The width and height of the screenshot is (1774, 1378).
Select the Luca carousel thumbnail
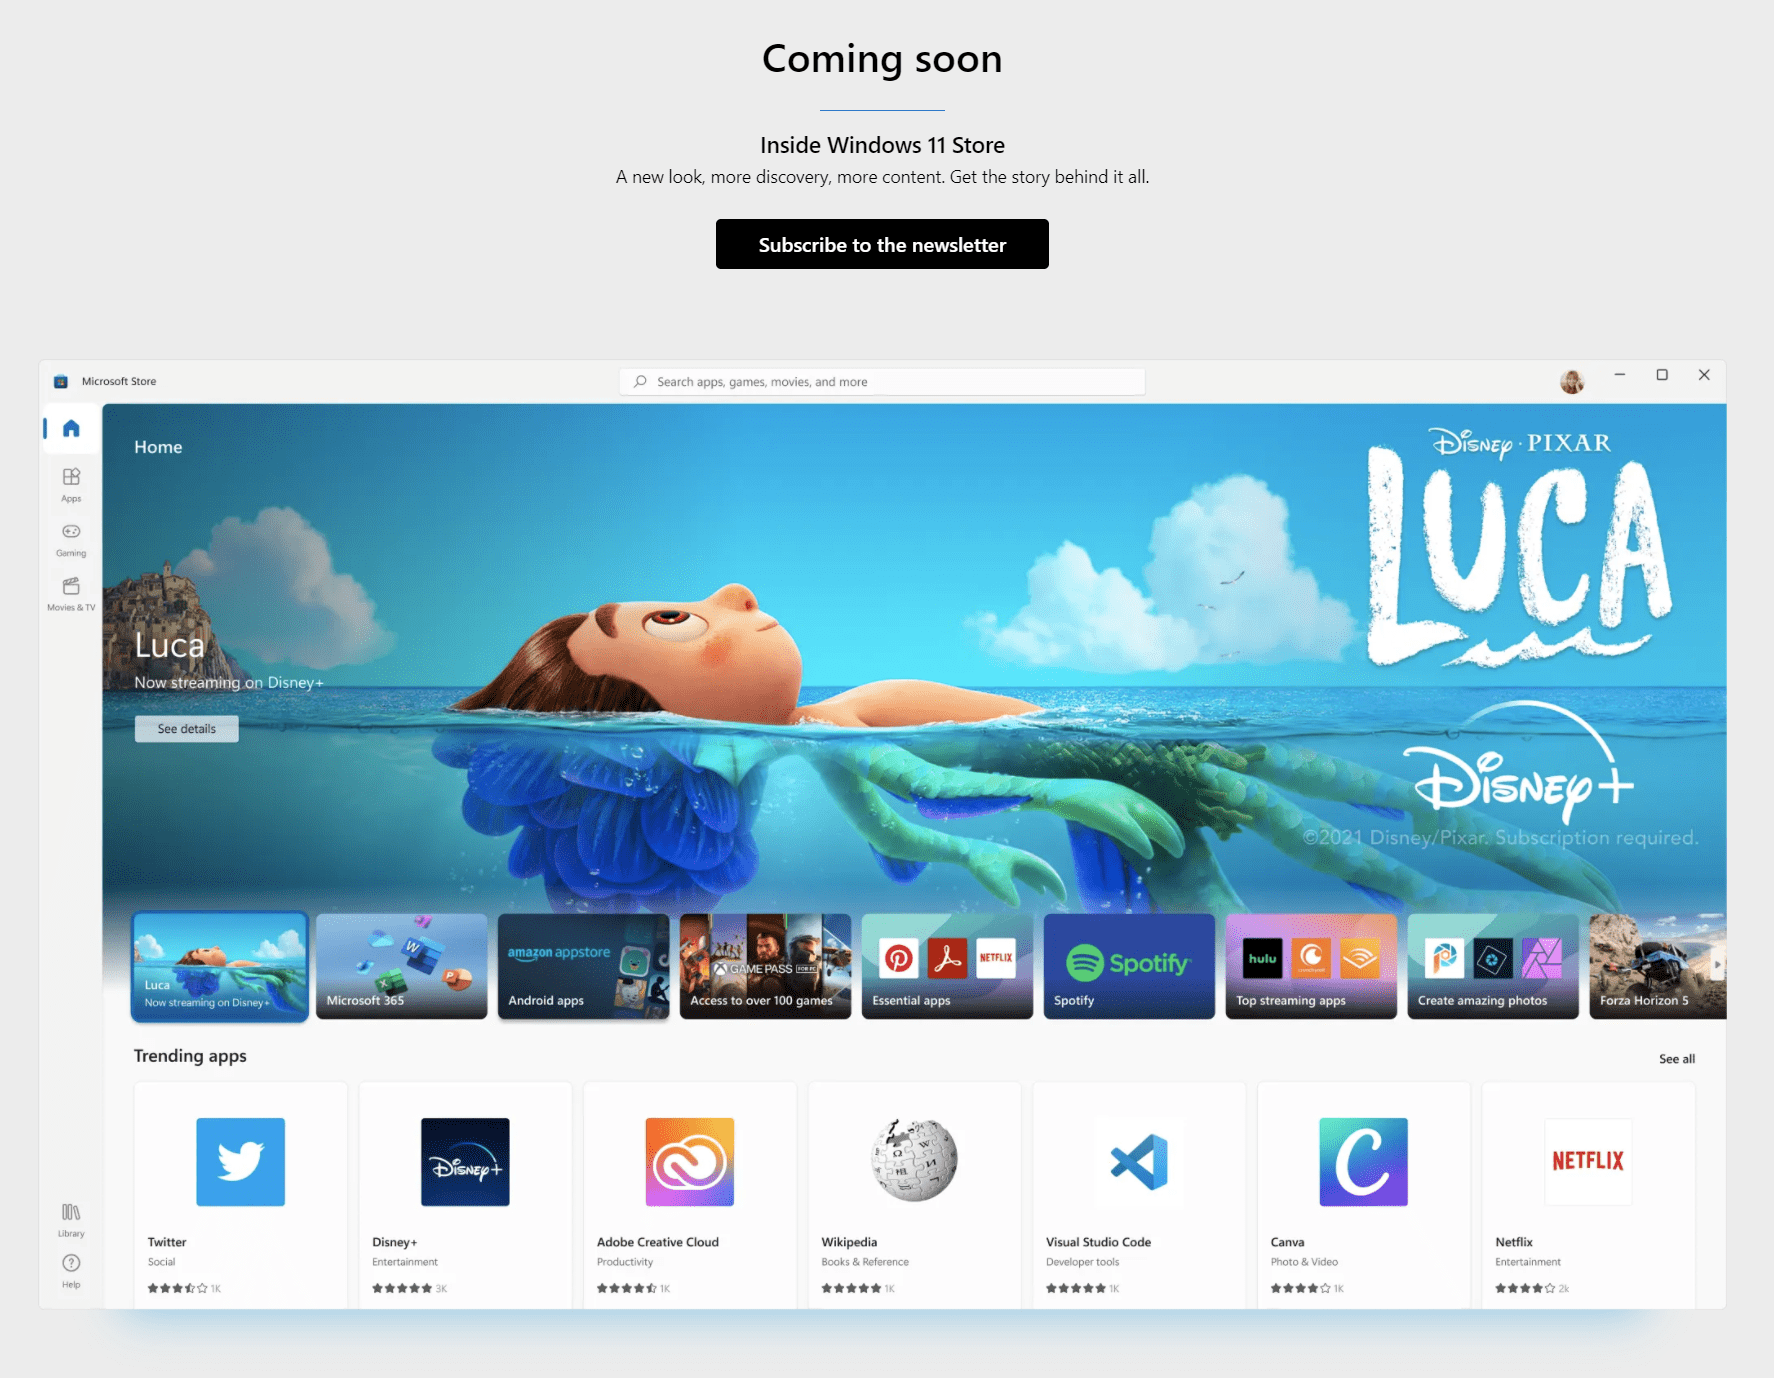(x=220, y=966)
